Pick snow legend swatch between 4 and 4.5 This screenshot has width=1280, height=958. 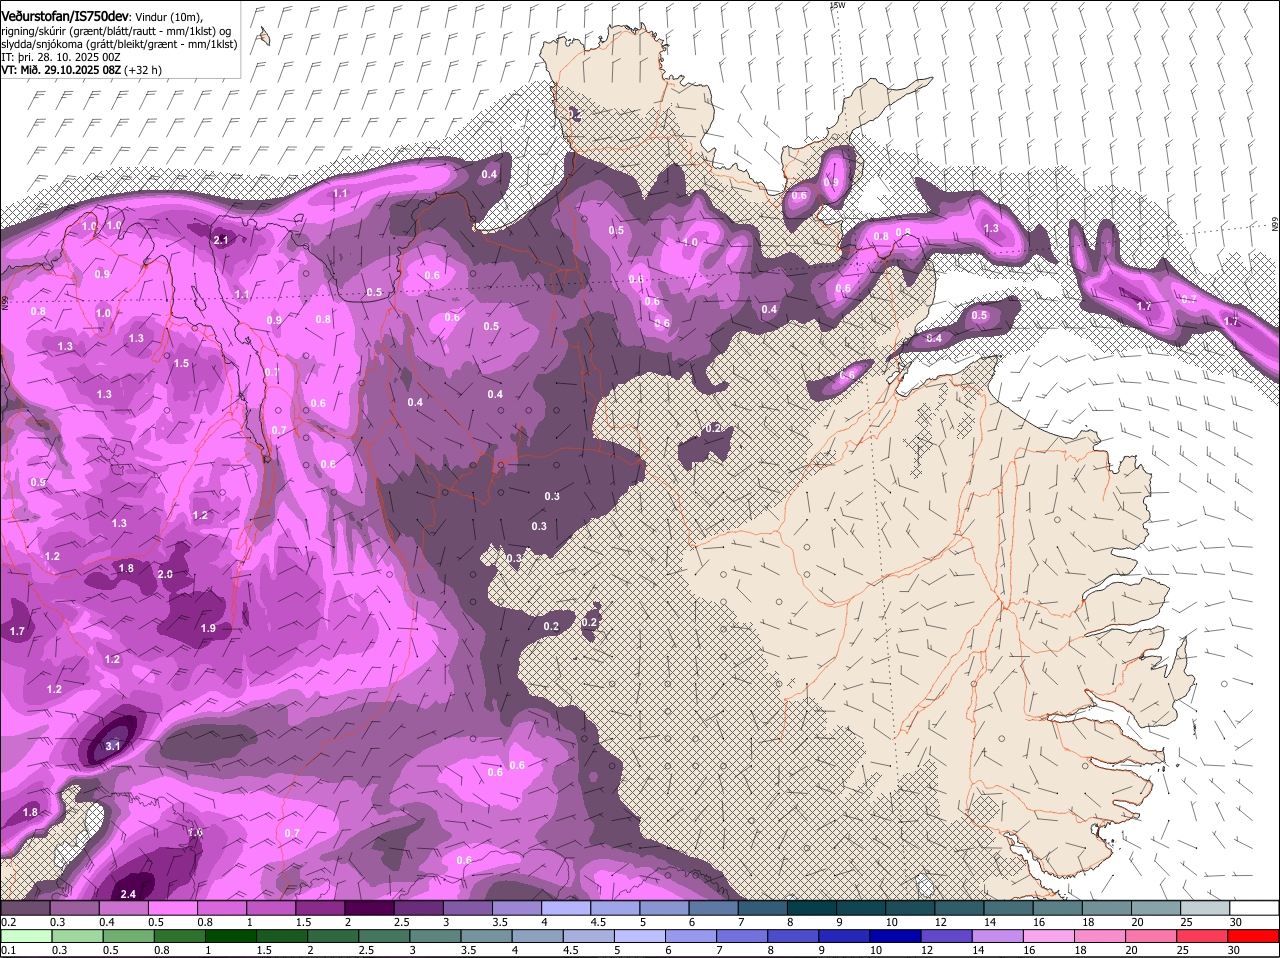566,908
